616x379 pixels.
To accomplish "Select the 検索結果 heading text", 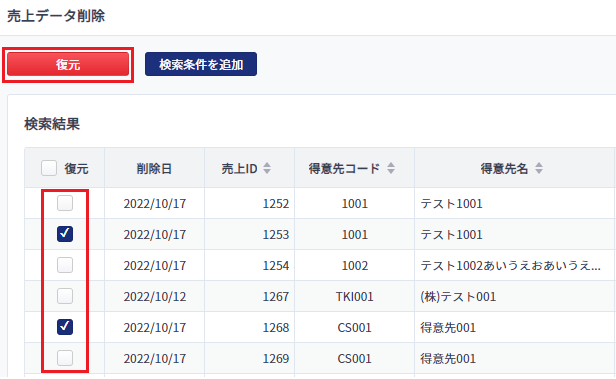I will (x=52, y=124).
